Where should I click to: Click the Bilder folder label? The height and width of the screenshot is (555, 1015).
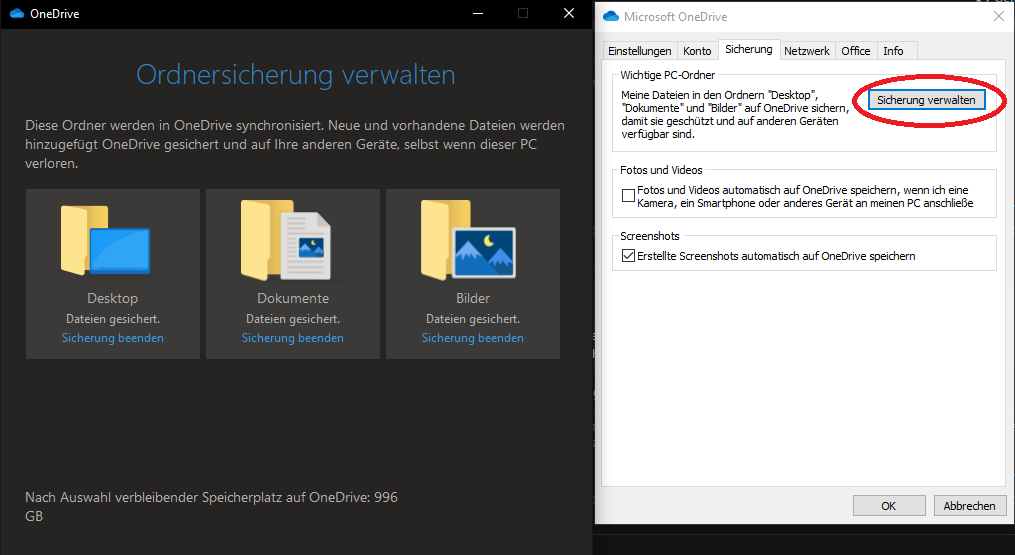(x=473, y=299)
